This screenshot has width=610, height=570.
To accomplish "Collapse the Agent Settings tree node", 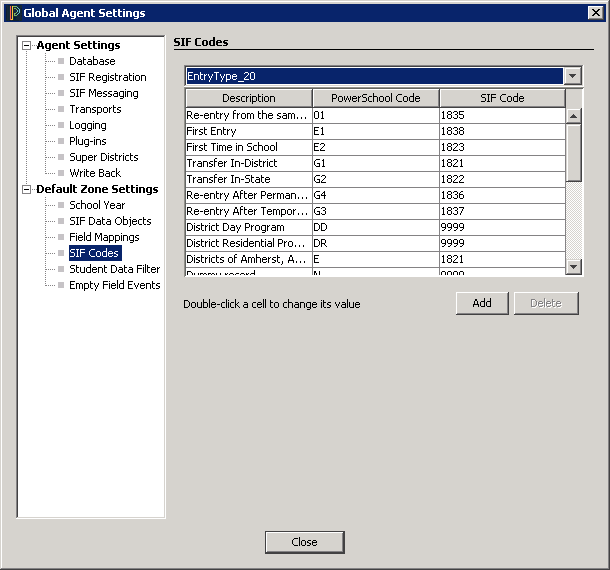I will pos(27,45).
